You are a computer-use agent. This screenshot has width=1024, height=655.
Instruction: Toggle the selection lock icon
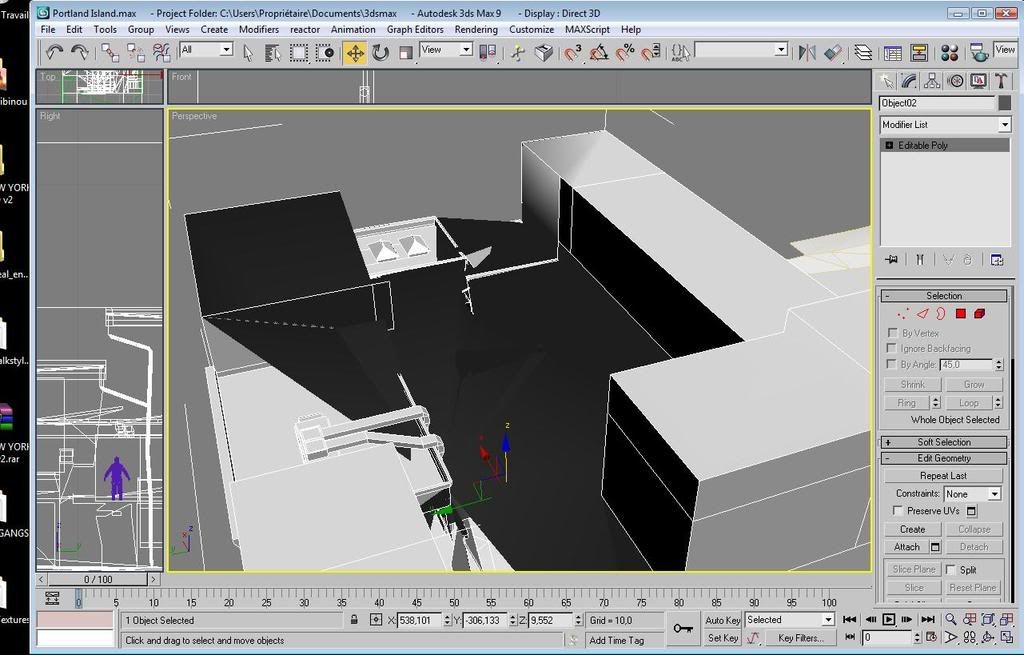(354, 620)
